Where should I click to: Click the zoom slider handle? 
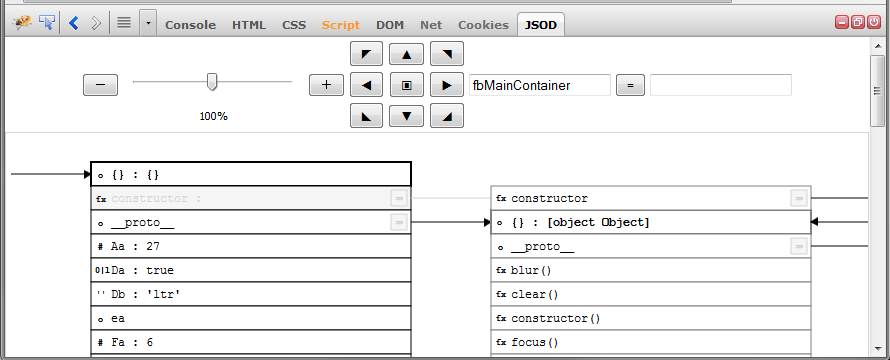tap(212, 82)
